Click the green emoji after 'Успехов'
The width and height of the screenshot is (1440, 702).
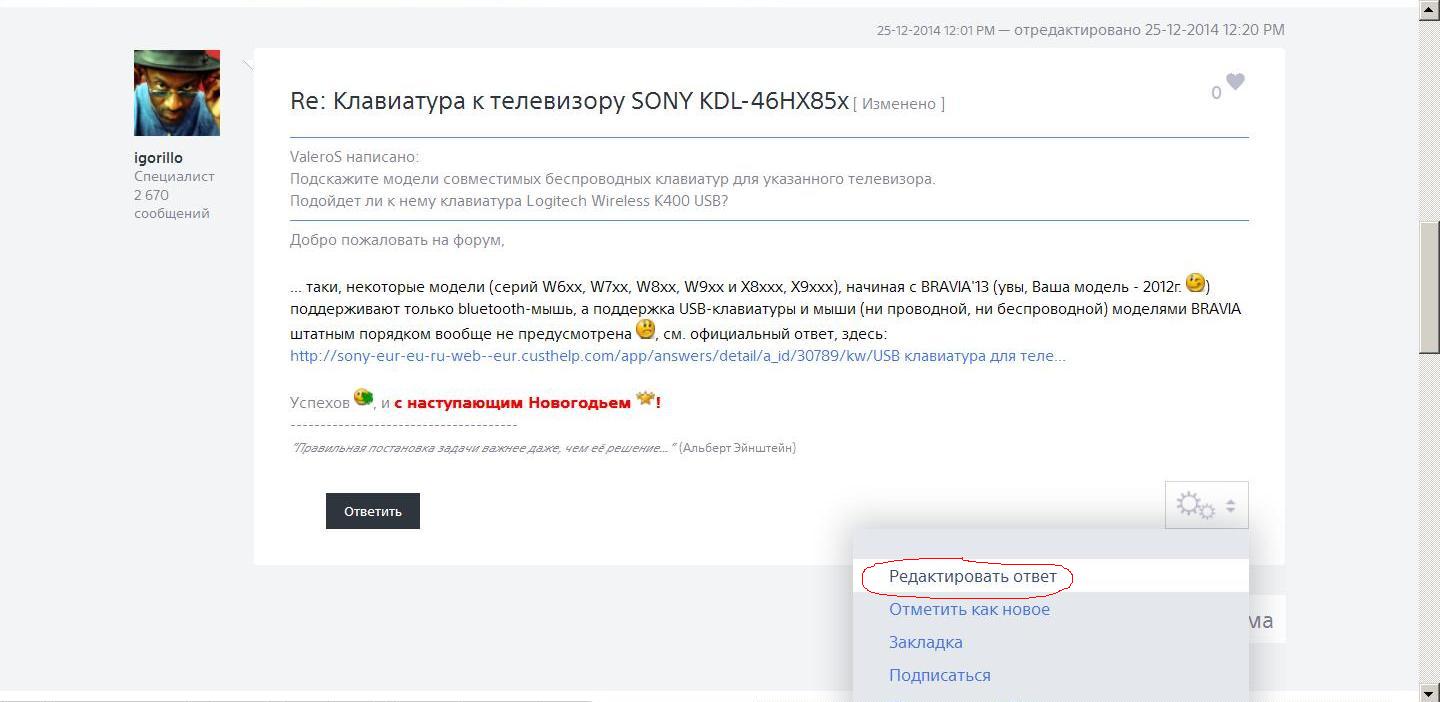click(x=363, y=398)
